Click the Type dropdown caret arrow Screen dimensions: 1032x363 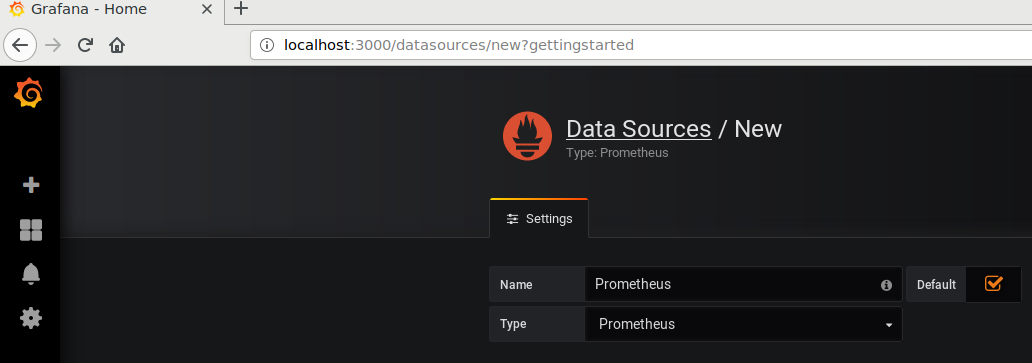coord(889,326)
